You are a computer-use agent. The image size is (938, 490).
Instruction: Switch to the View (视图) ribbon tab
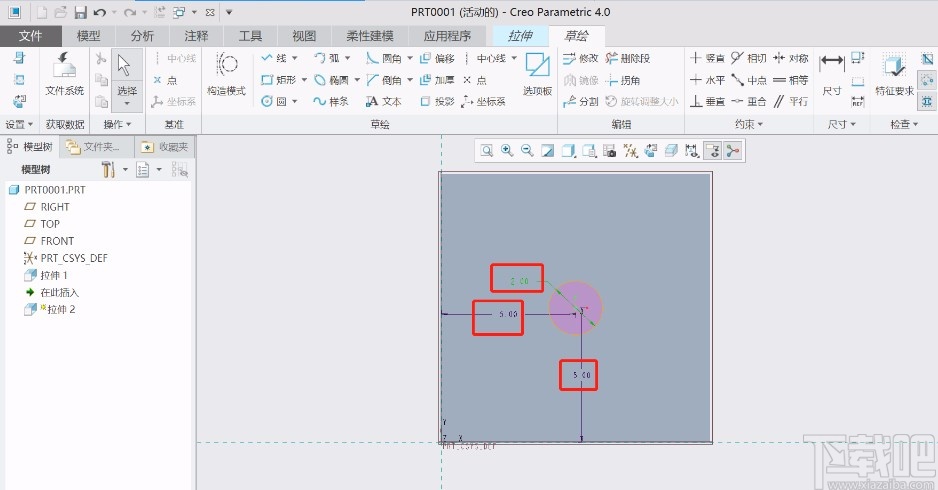coord(304,36)
